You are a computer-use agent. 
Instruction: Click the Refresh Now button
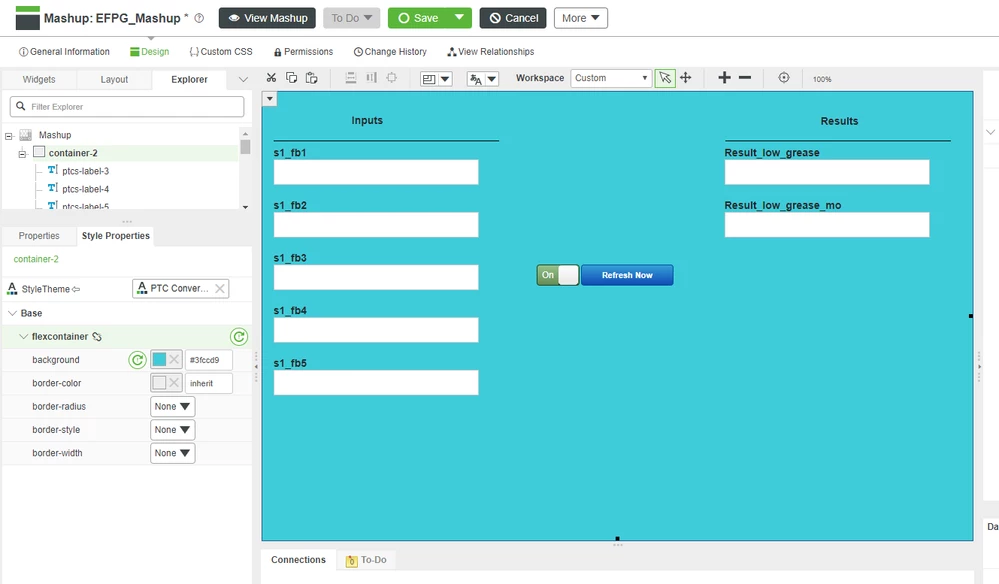627,275
